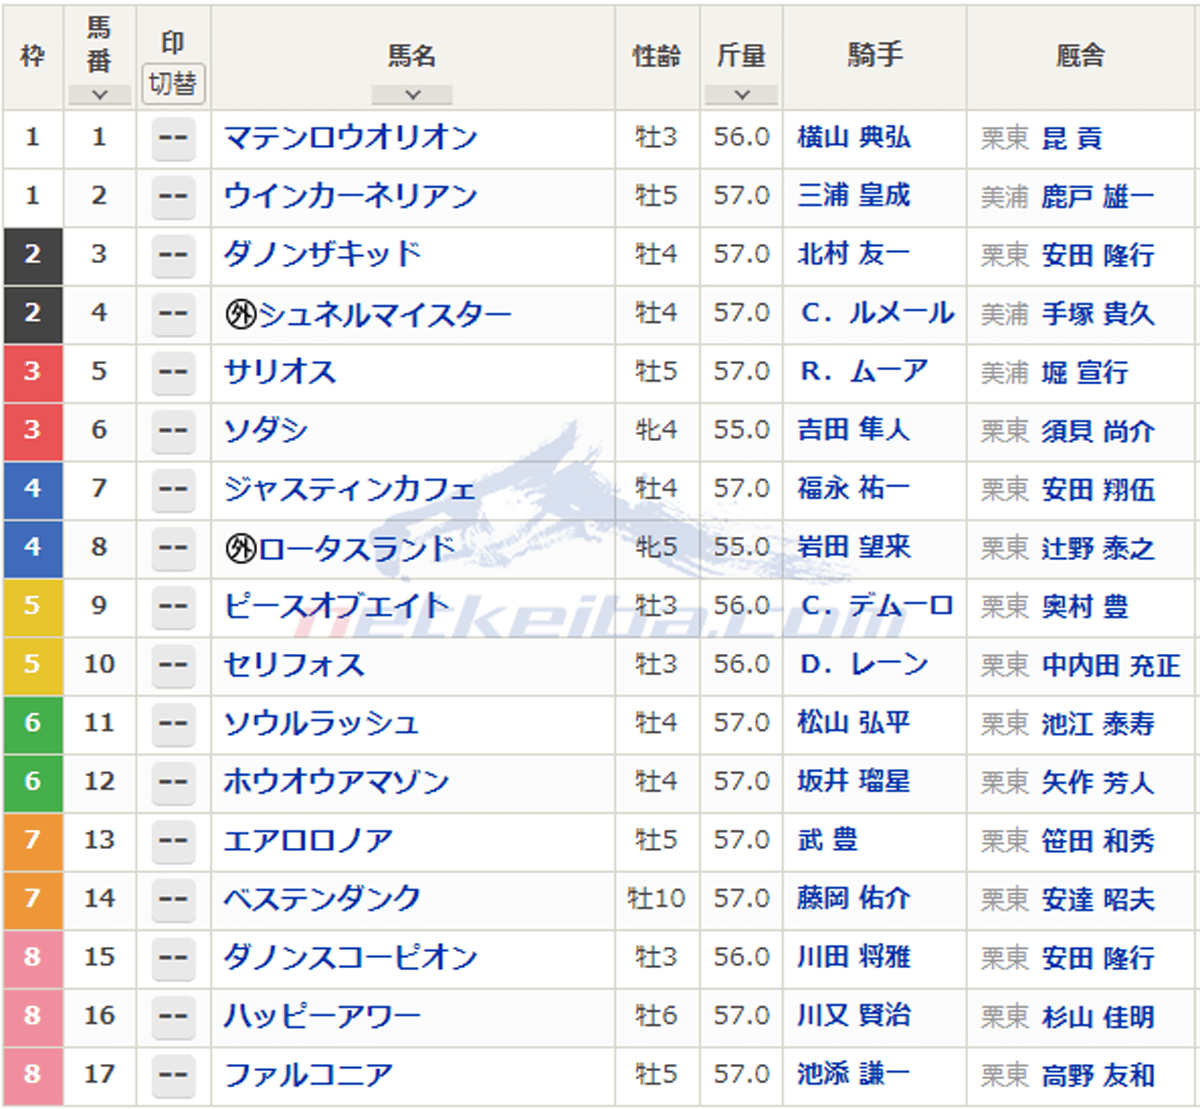The width and height of the screenshot is (1200, 1109).
Task: Set mark for horse number 1 マテンロウオリオン
Action: (x=173, y=138)
